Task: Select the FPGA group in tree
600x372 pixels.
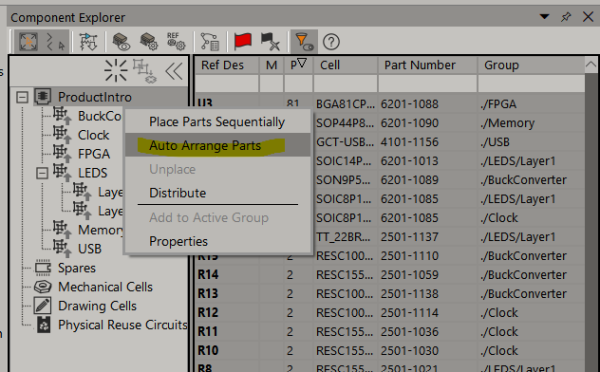Action: [x=94, y=154]
